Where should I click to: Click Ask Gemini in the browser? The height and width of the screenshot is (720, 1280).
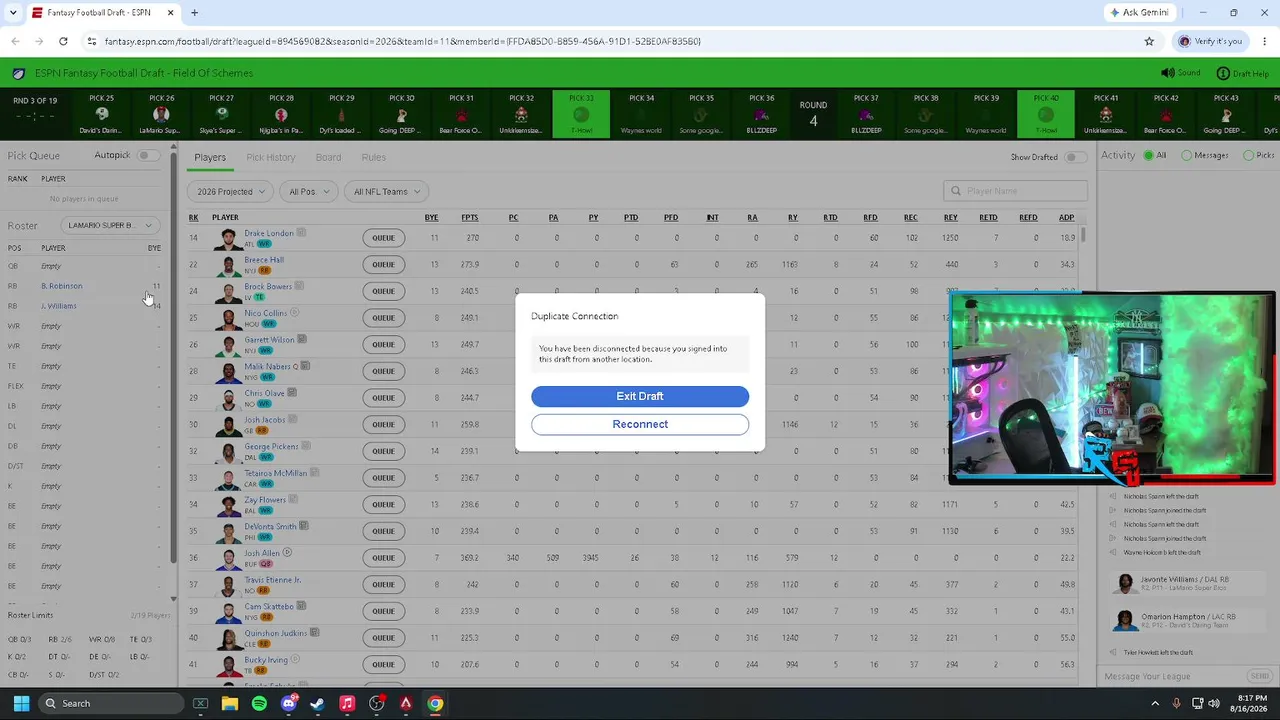tap(1141, 13)
